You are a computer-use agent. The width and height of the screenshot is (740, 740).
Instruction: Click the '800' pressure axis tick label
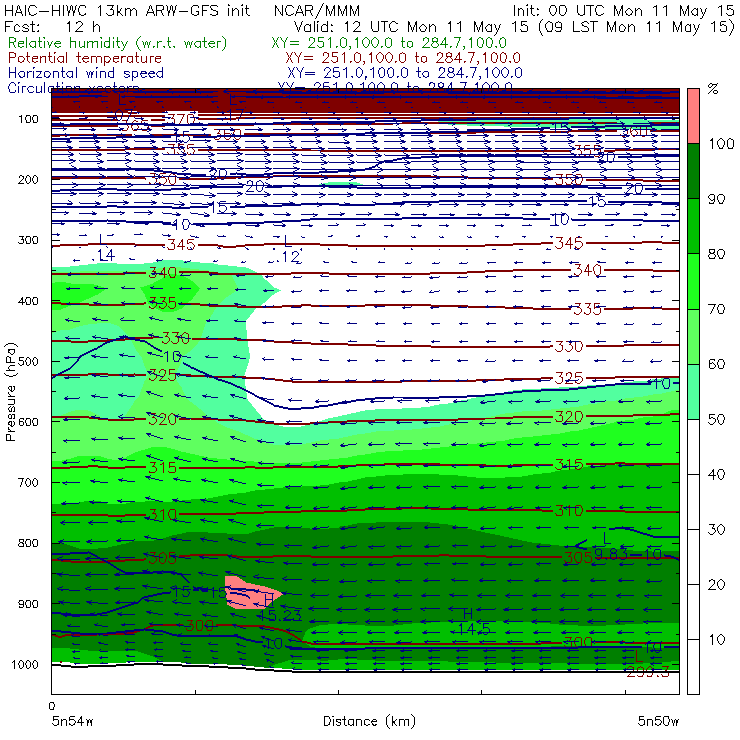(x=28, y=543)
